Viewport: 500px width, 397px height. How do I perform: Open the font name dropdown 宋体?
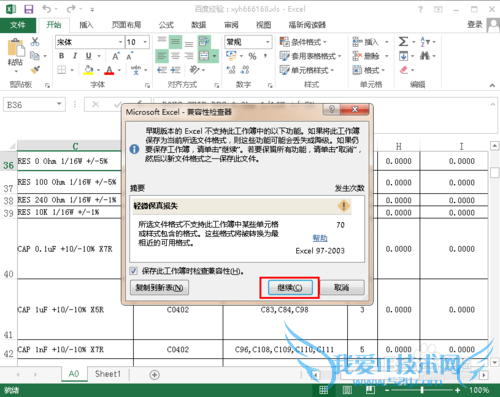click(x=121, y=42)
